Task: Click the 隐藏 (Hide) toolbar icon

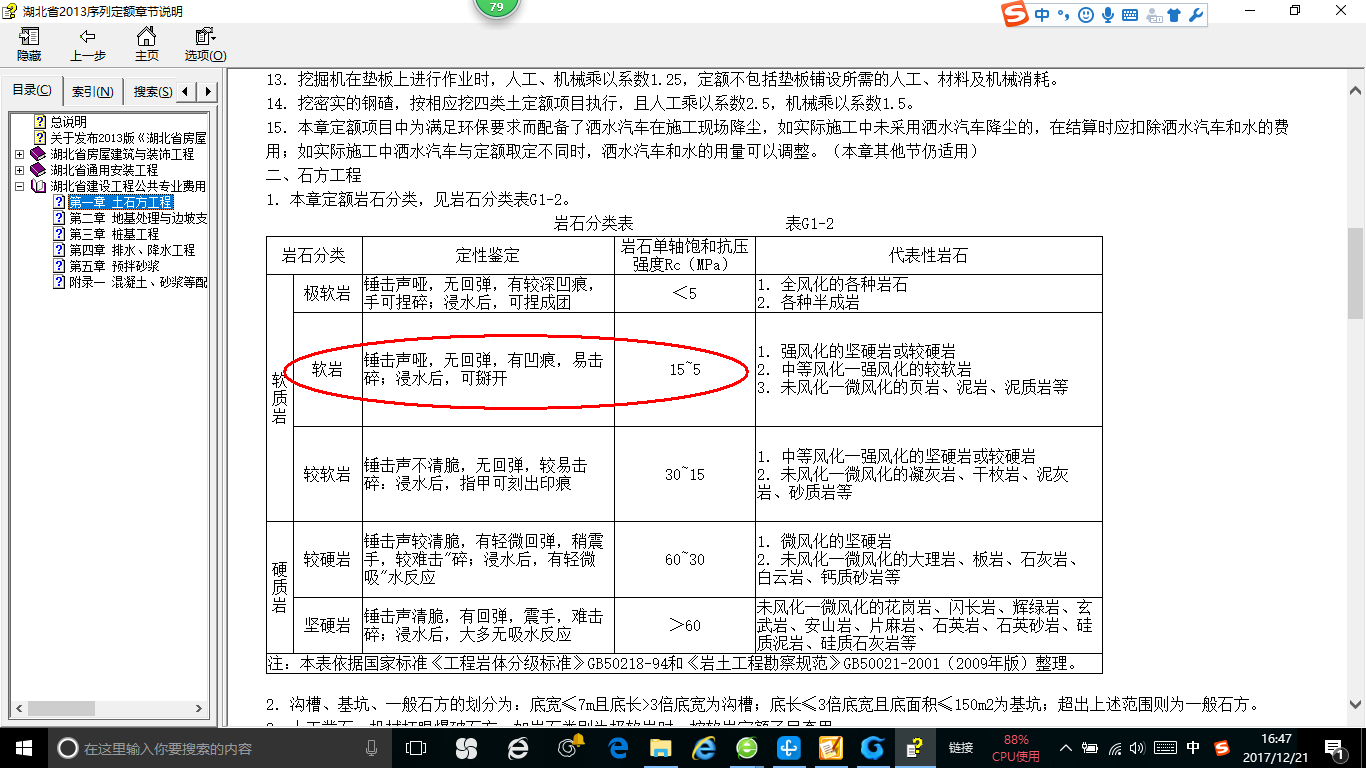Action: [x=29, y=44]
